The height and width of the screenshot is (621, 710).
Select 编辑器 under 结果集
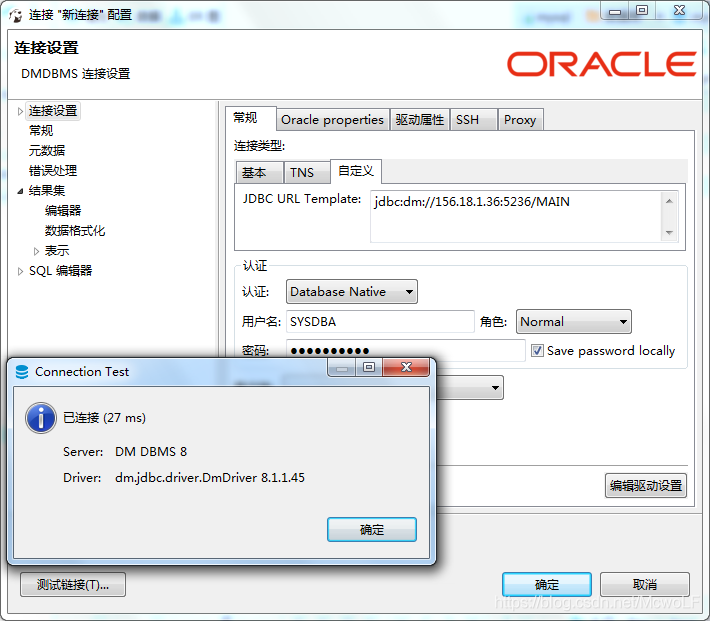point(63,211)
